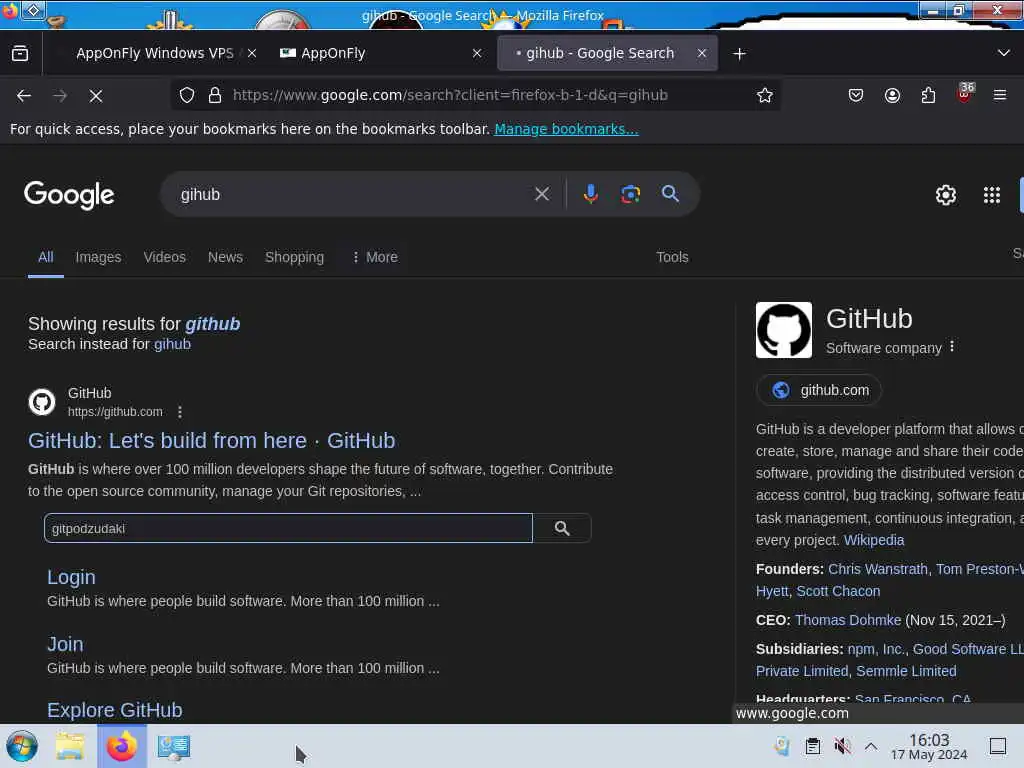Open the Tools search options
The height and width of the screenshot is (768, 1024).
point(672,257)
